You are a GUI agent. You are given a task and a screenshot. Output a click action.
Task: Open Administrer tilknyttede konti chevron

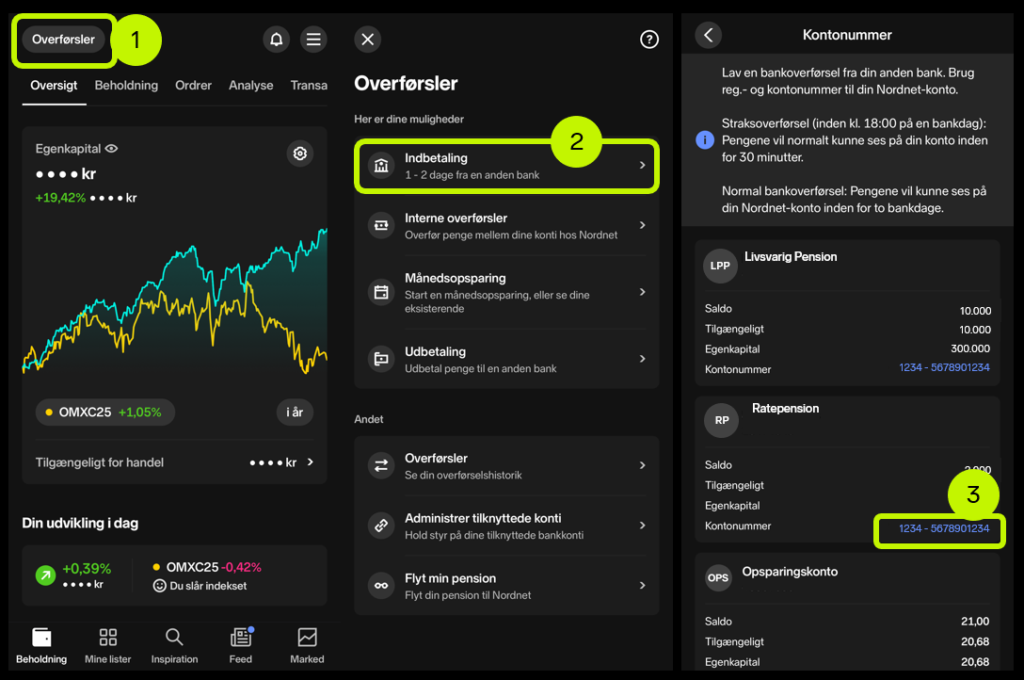643,525
